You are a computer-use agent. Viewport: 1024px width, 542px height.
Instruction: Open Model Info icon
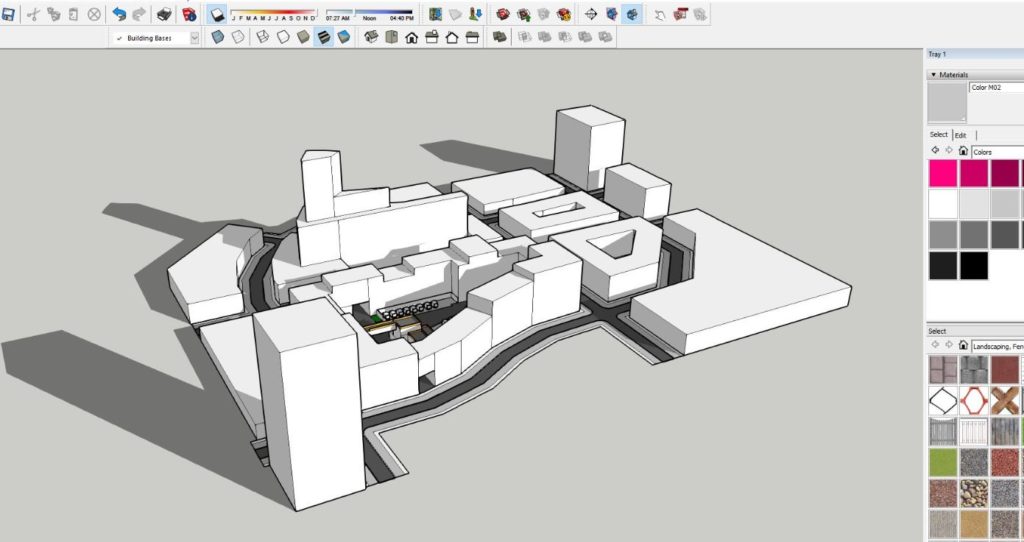[x=189, y=14]
